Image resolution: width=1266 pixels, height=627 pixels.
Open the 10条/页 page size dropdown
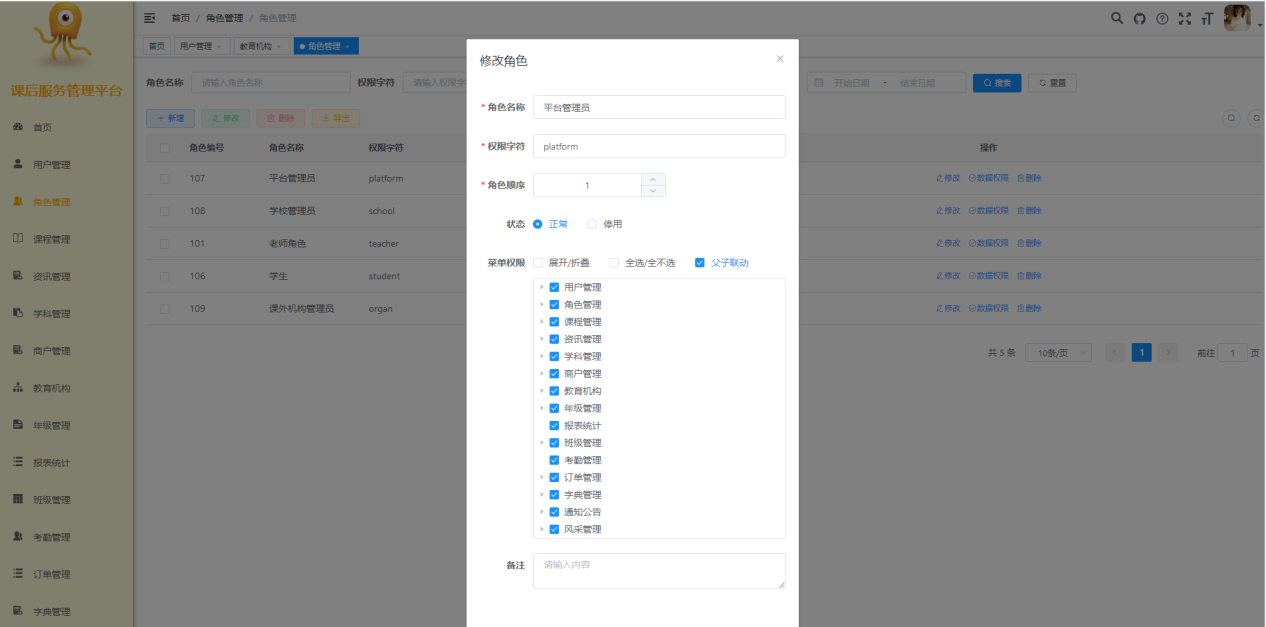click(1057, 353)
